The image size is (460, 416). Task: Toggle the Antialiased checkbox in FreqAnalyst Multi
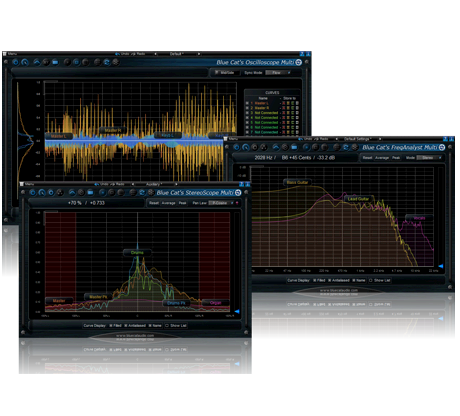click(x=330, y=280)
